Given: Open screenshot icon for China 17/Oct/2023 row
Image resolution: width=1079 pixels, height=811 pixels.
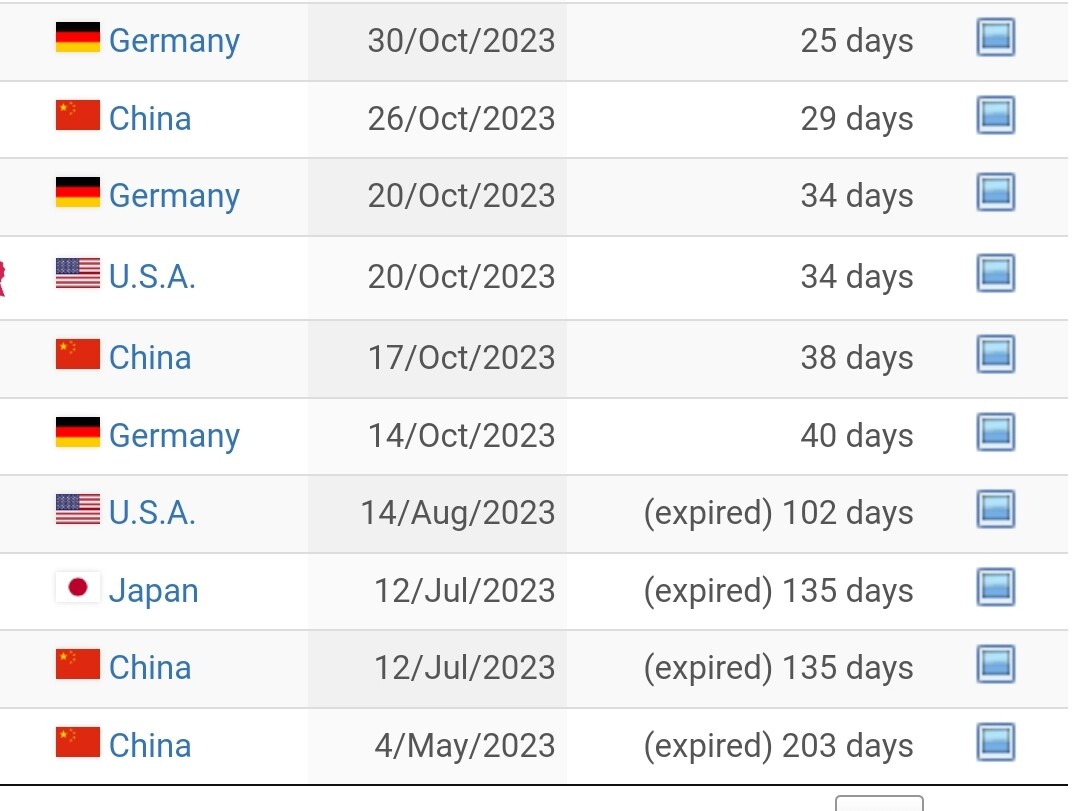Looking at the screenshot, I should 996,354.
